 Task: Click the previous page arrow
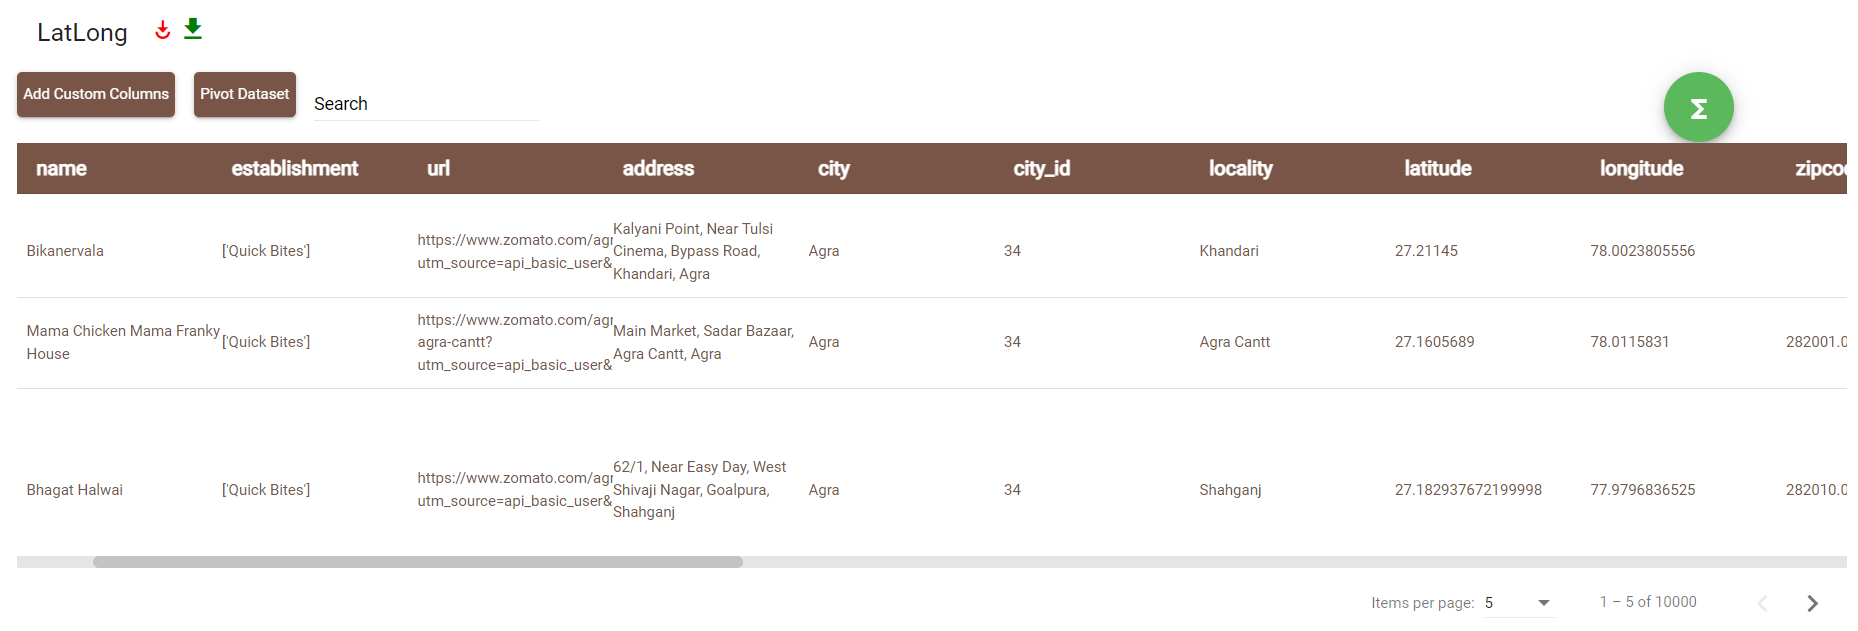click(1762, 603)
